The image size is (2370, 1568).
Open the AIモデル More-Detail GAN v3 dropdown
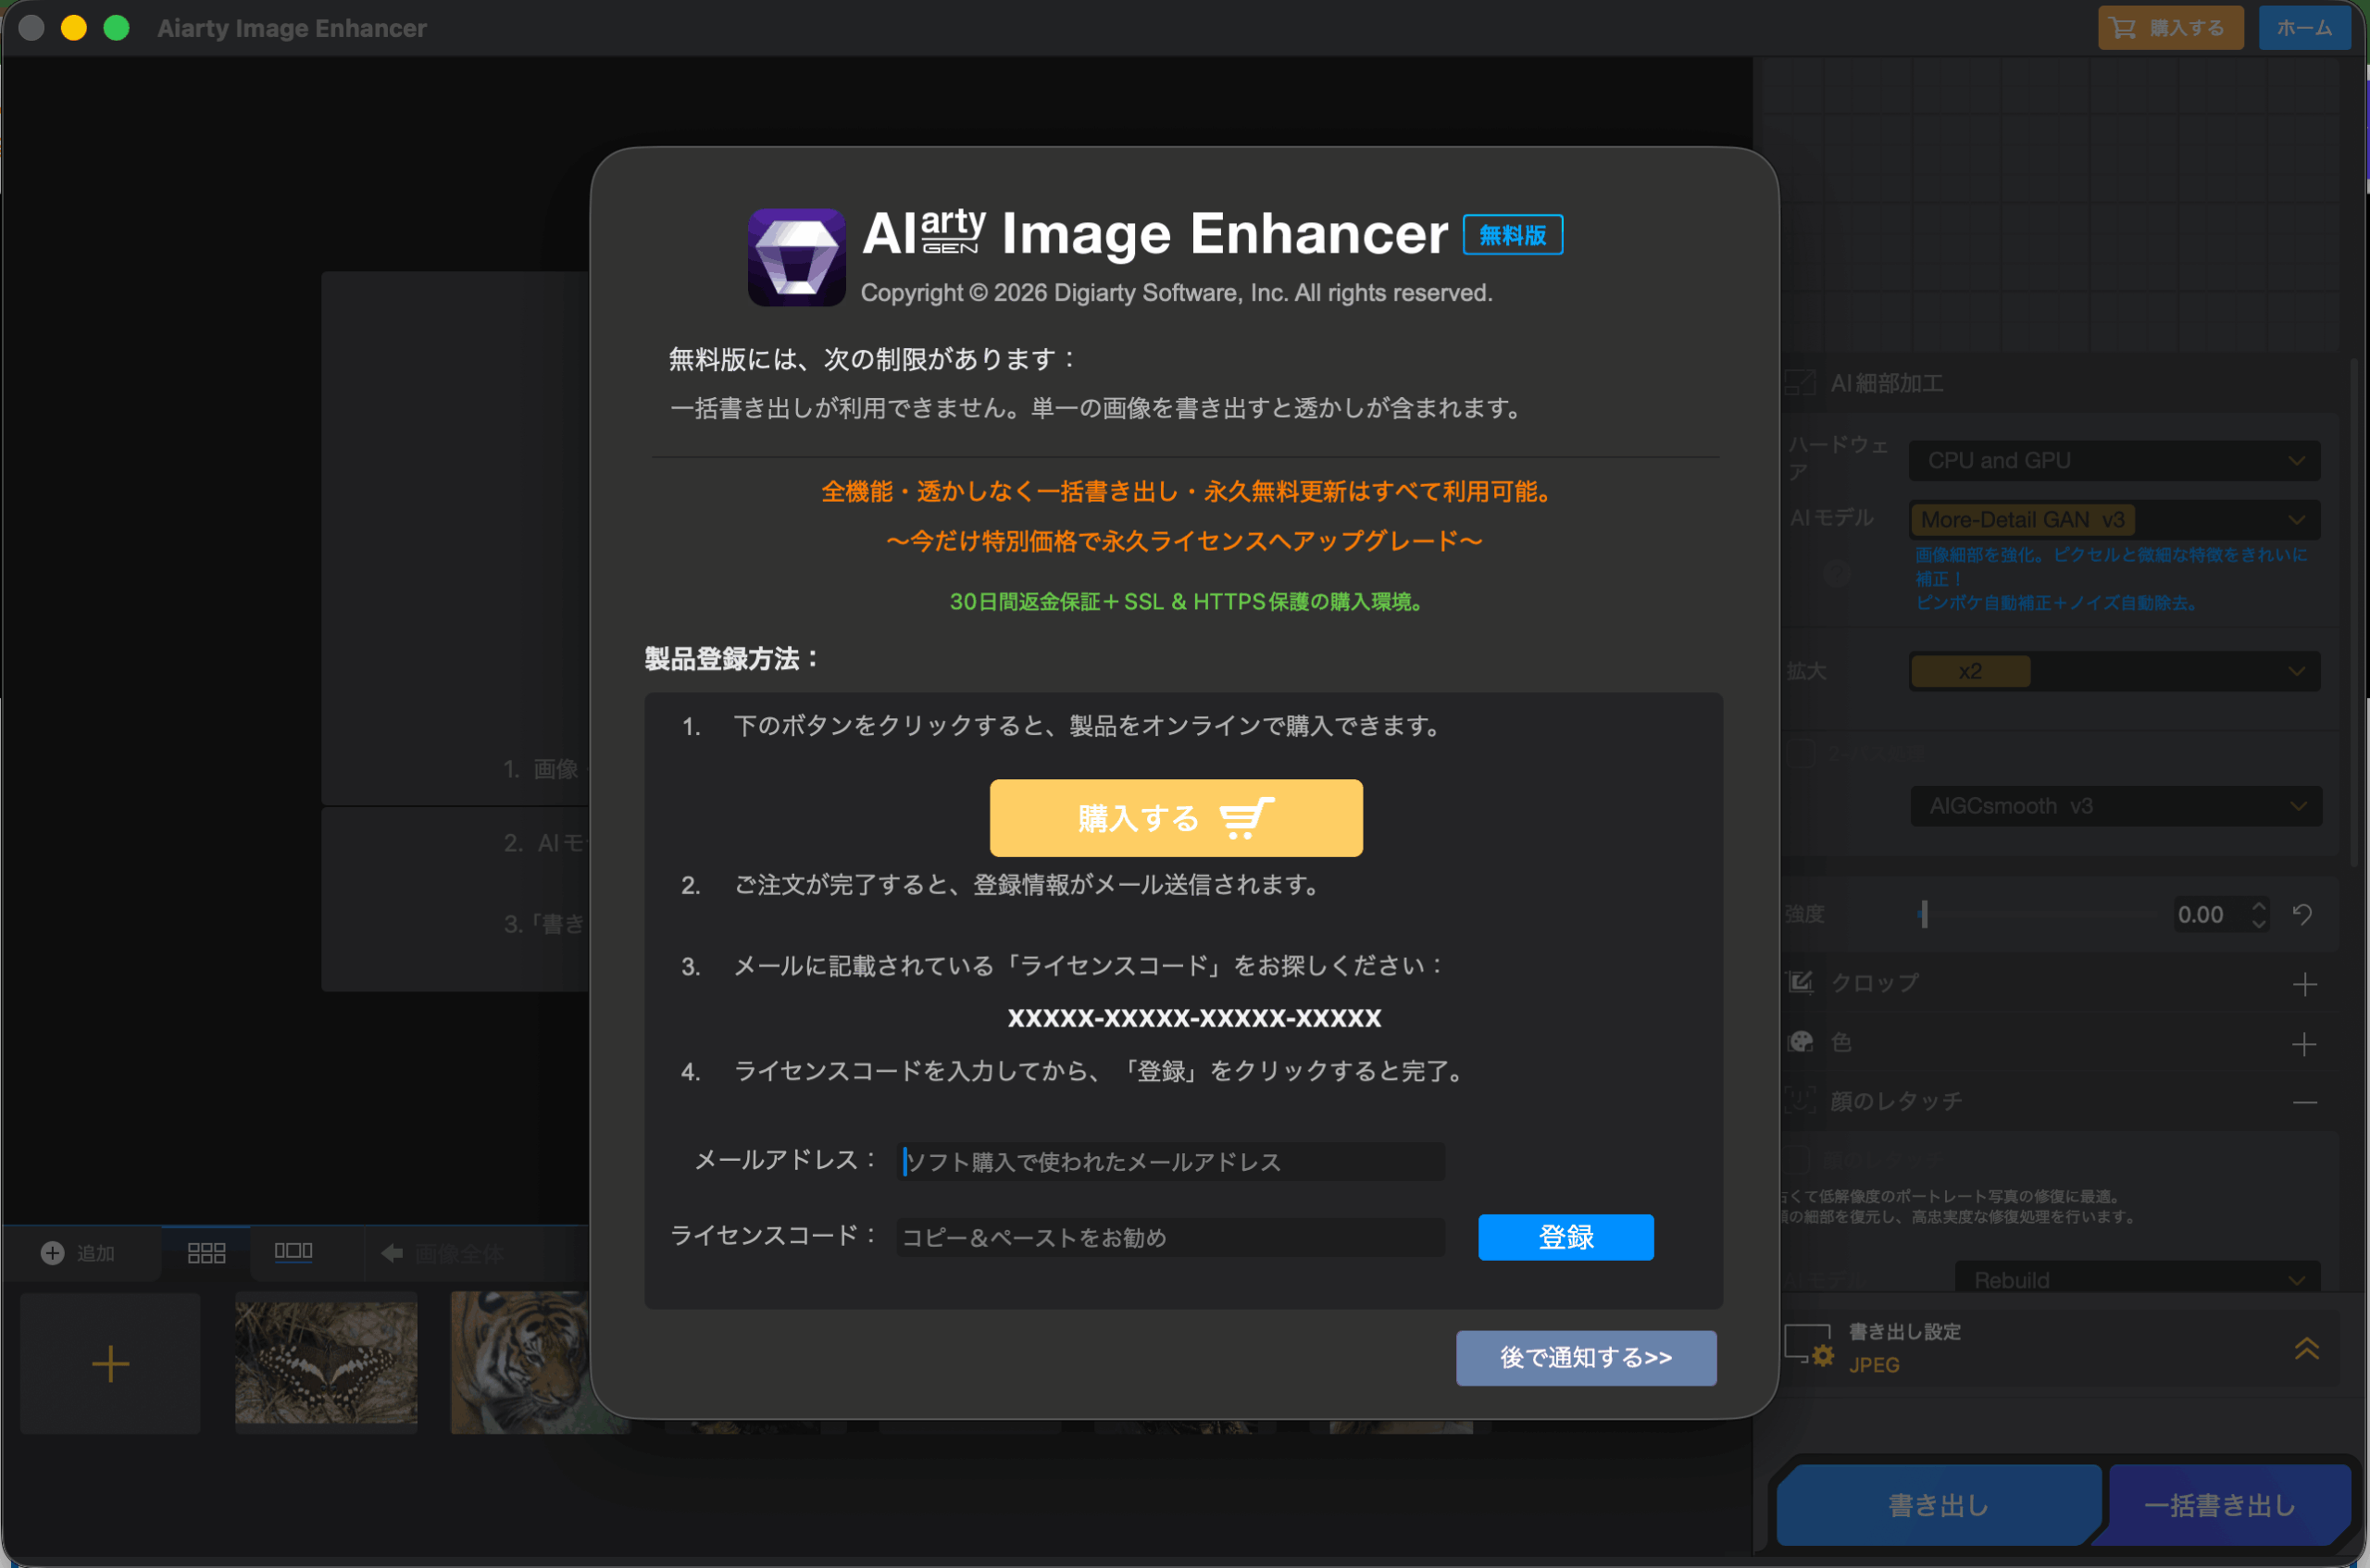[2114, 520]
